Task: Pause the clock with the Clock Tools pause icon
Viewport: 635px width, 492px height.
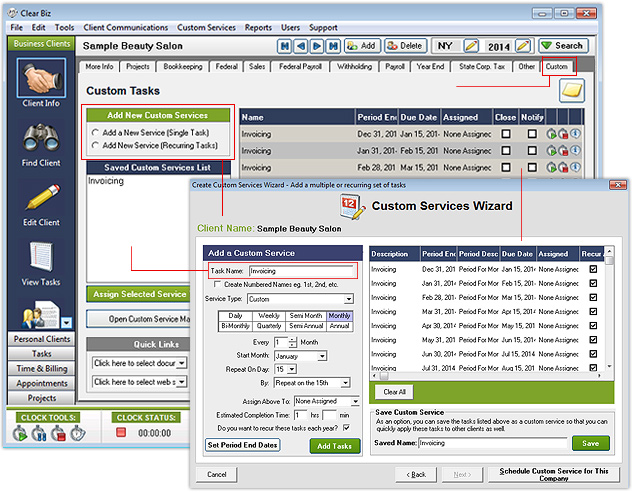Action: click(x=39, y=433)
